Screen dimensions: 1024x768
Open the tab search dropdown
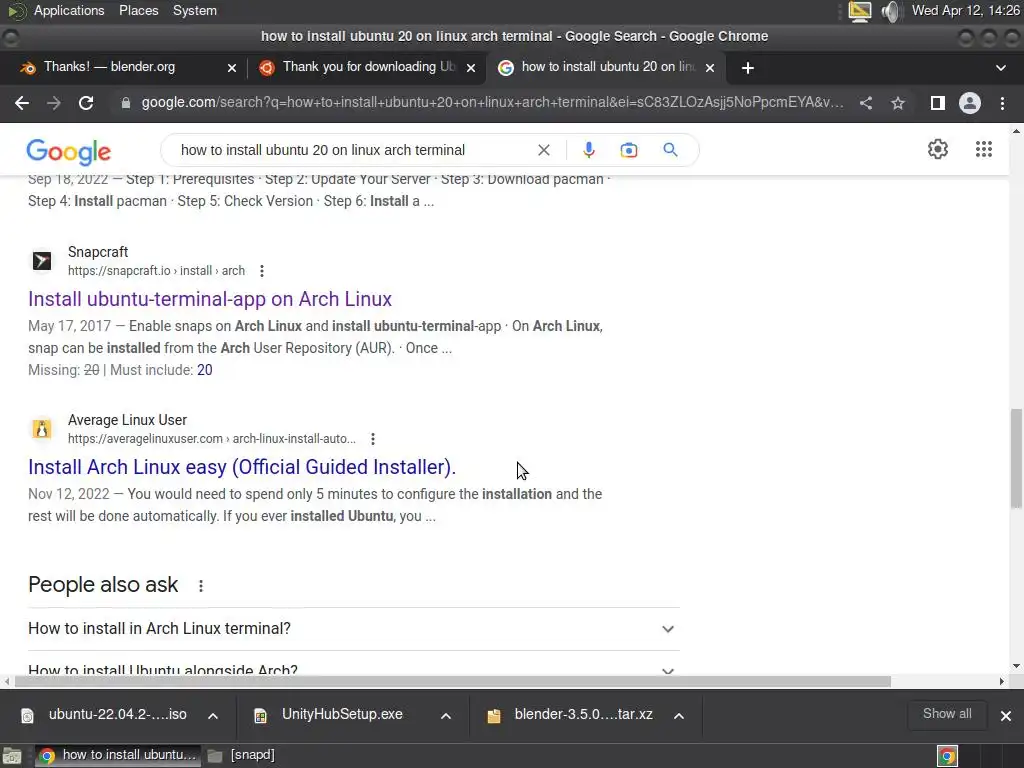(1000, 68)
